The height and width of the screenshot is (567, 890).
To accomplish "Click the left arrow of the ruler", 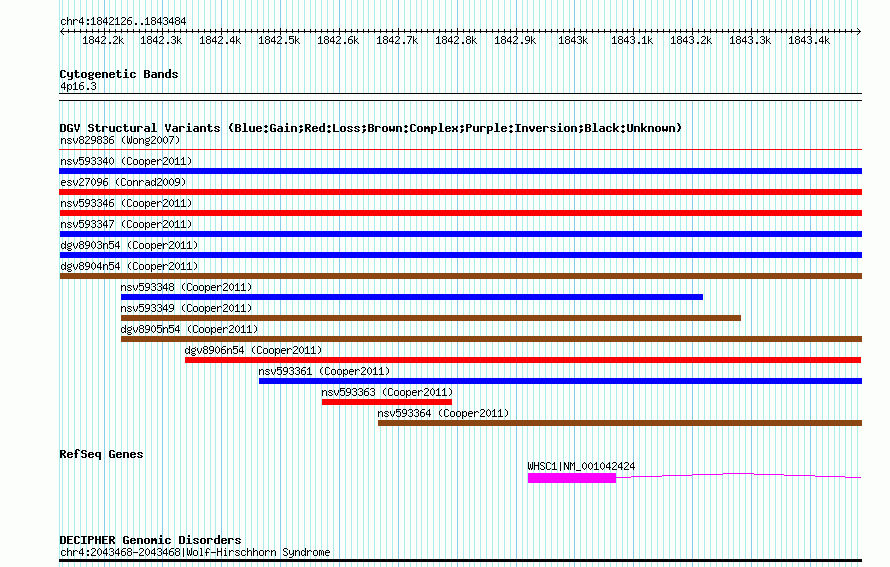I will [62, 31].
